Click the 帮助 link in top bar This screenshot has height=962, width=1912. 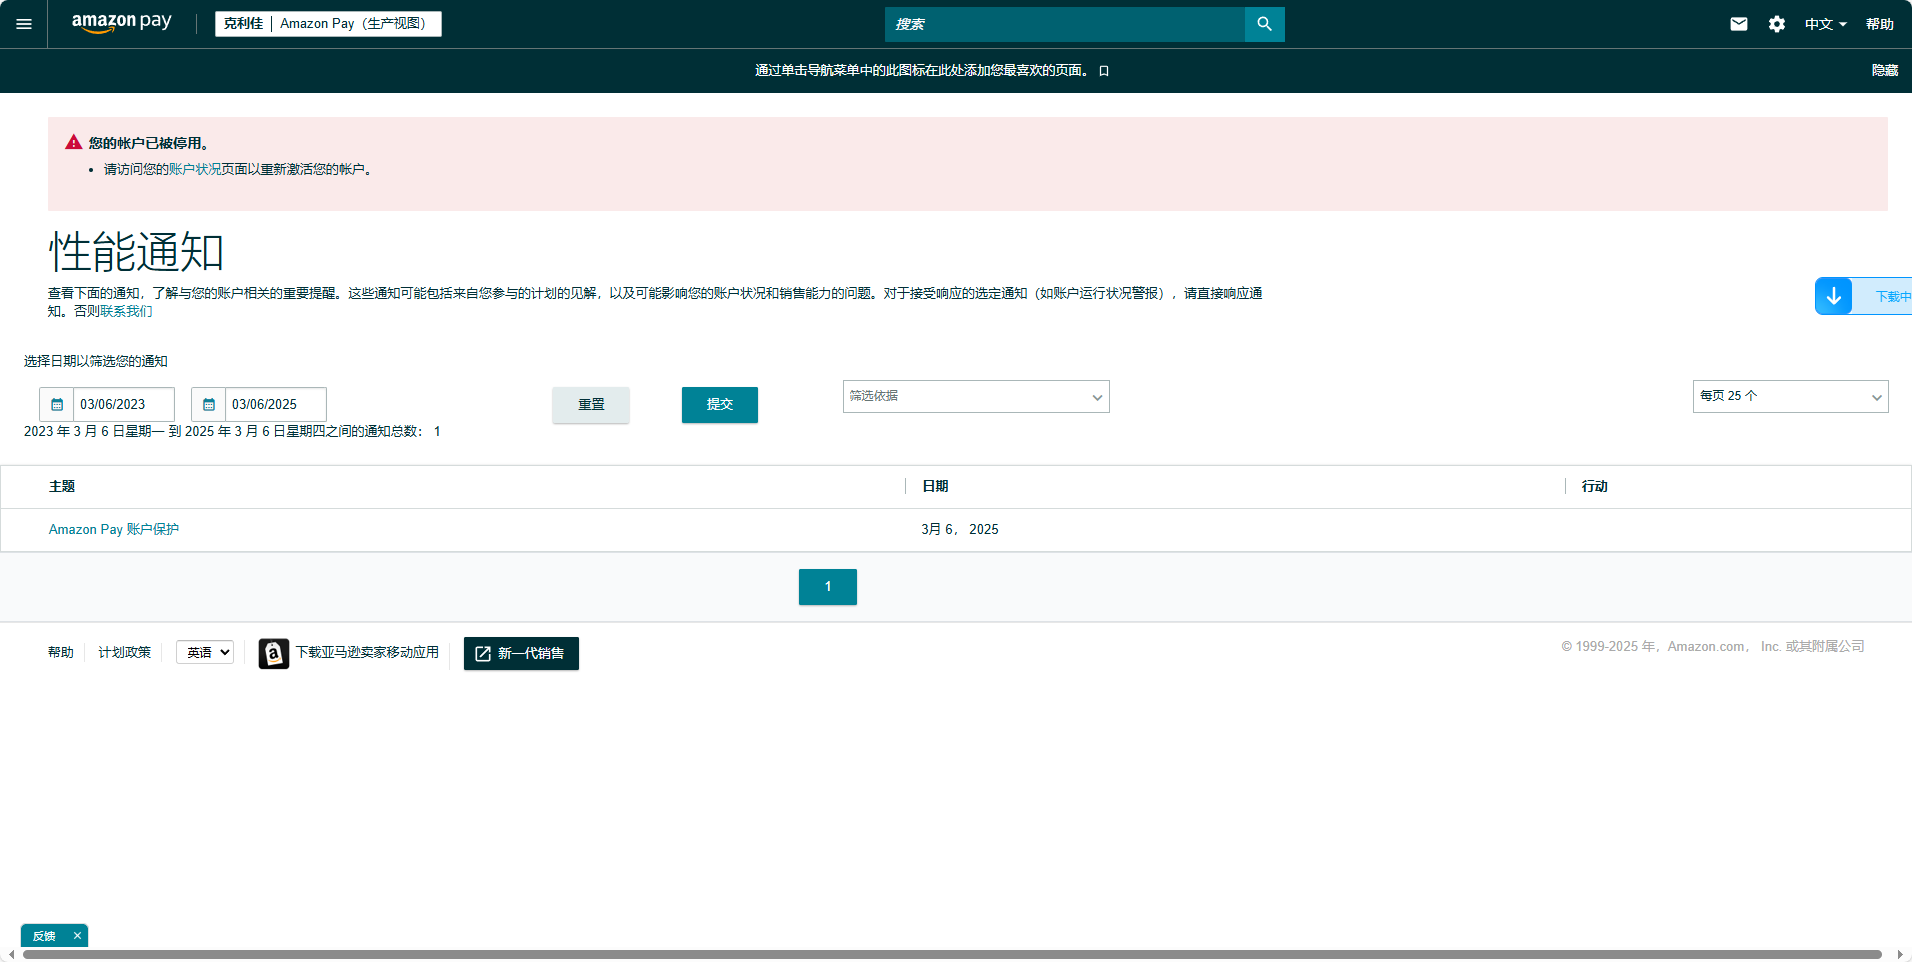pos(1880,24)
